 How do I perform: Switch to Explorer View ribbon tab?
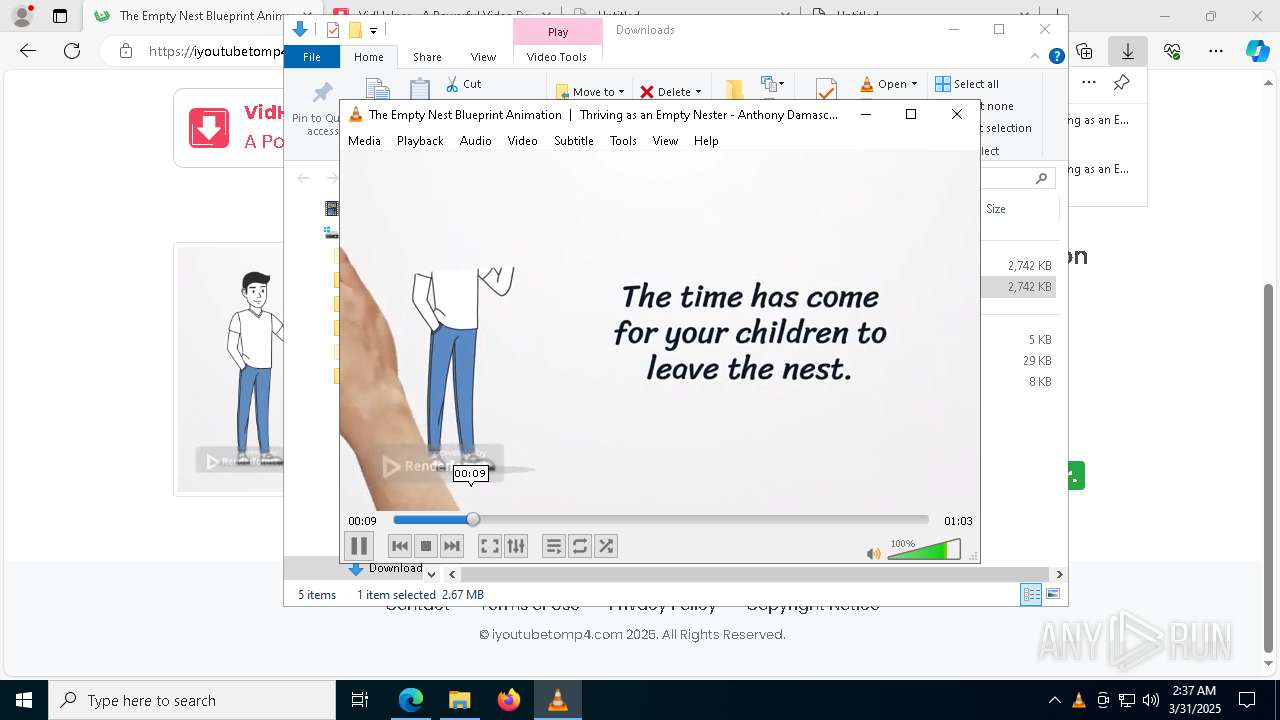point(483,57)
